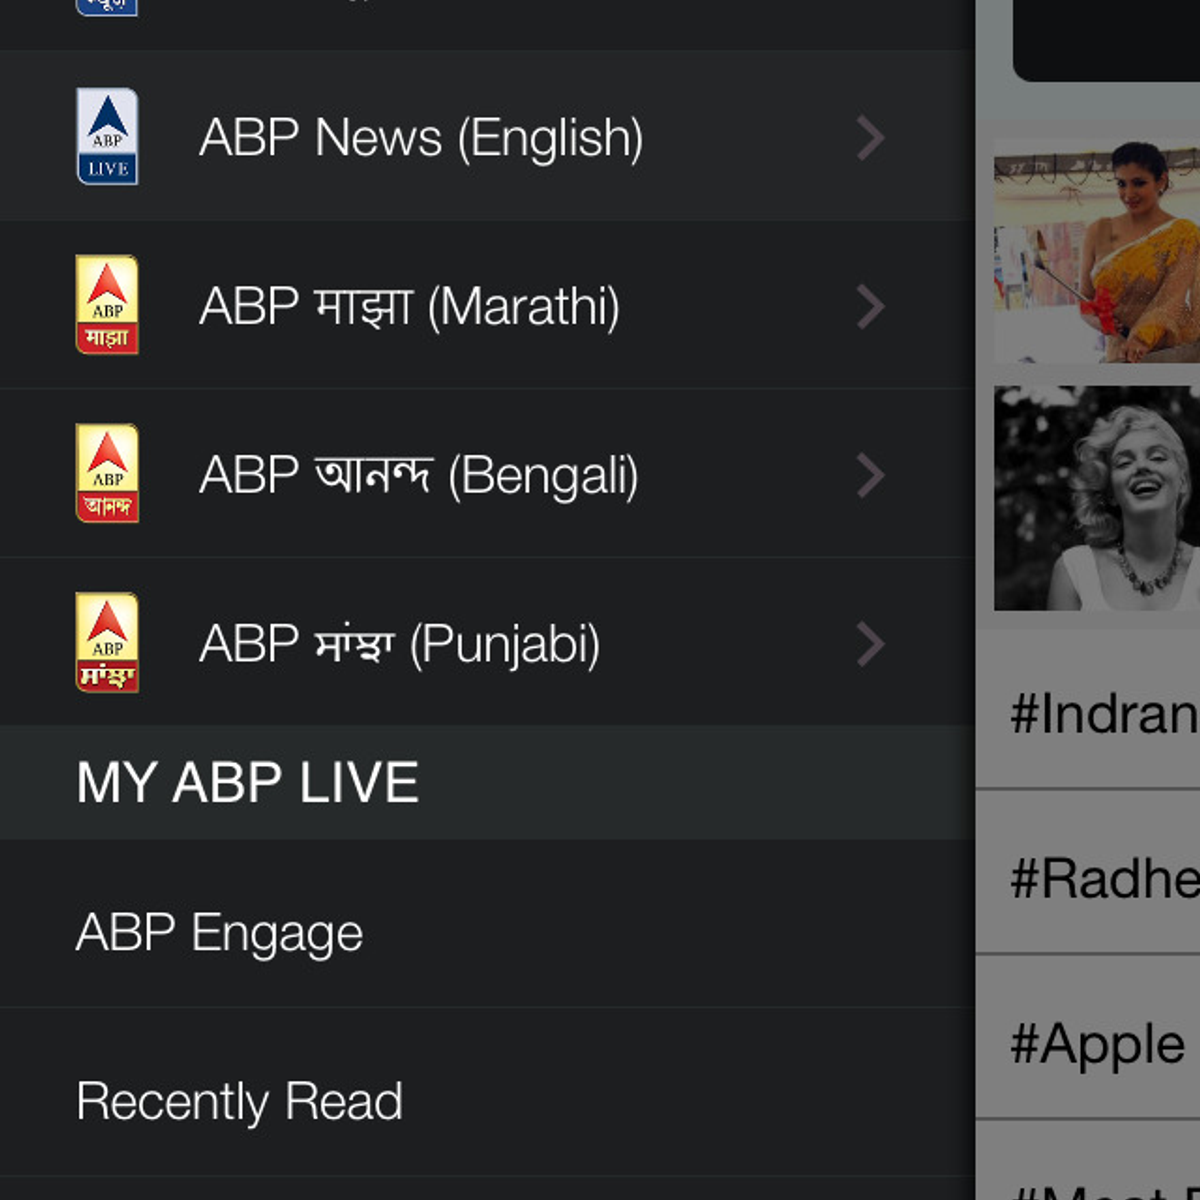Tap the #Indran trending hashtag
The height and width of the screenshot is (1200, 1200).
pos(1103,714)
